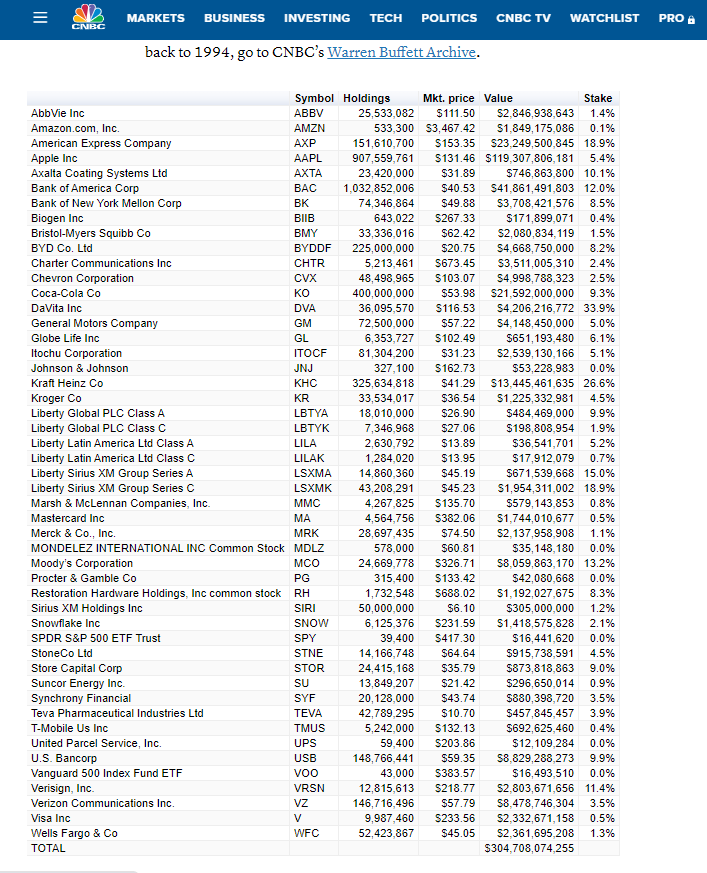Screen dimensions: 707x873
Task: Click the STNE symbol cell
Action: [308, 654]
